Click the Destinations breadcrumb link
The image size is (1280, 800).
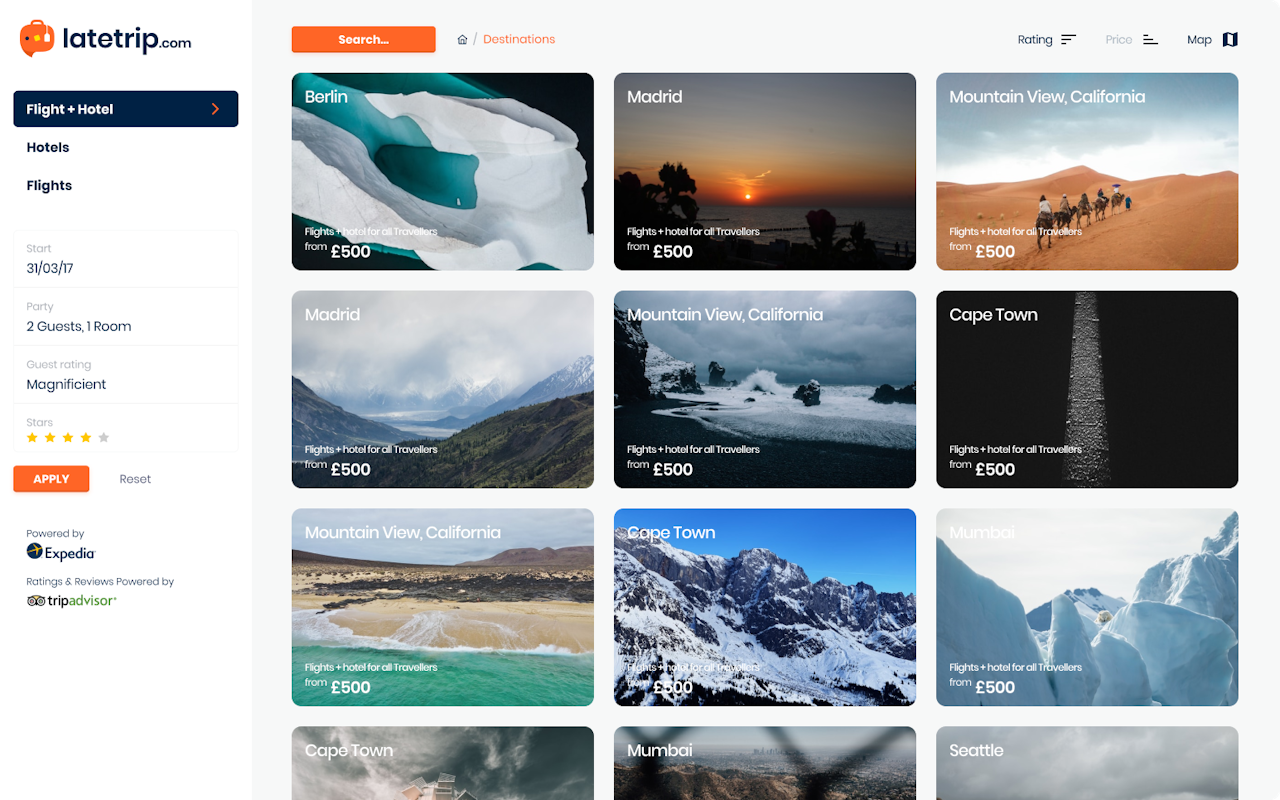point(519,40)
